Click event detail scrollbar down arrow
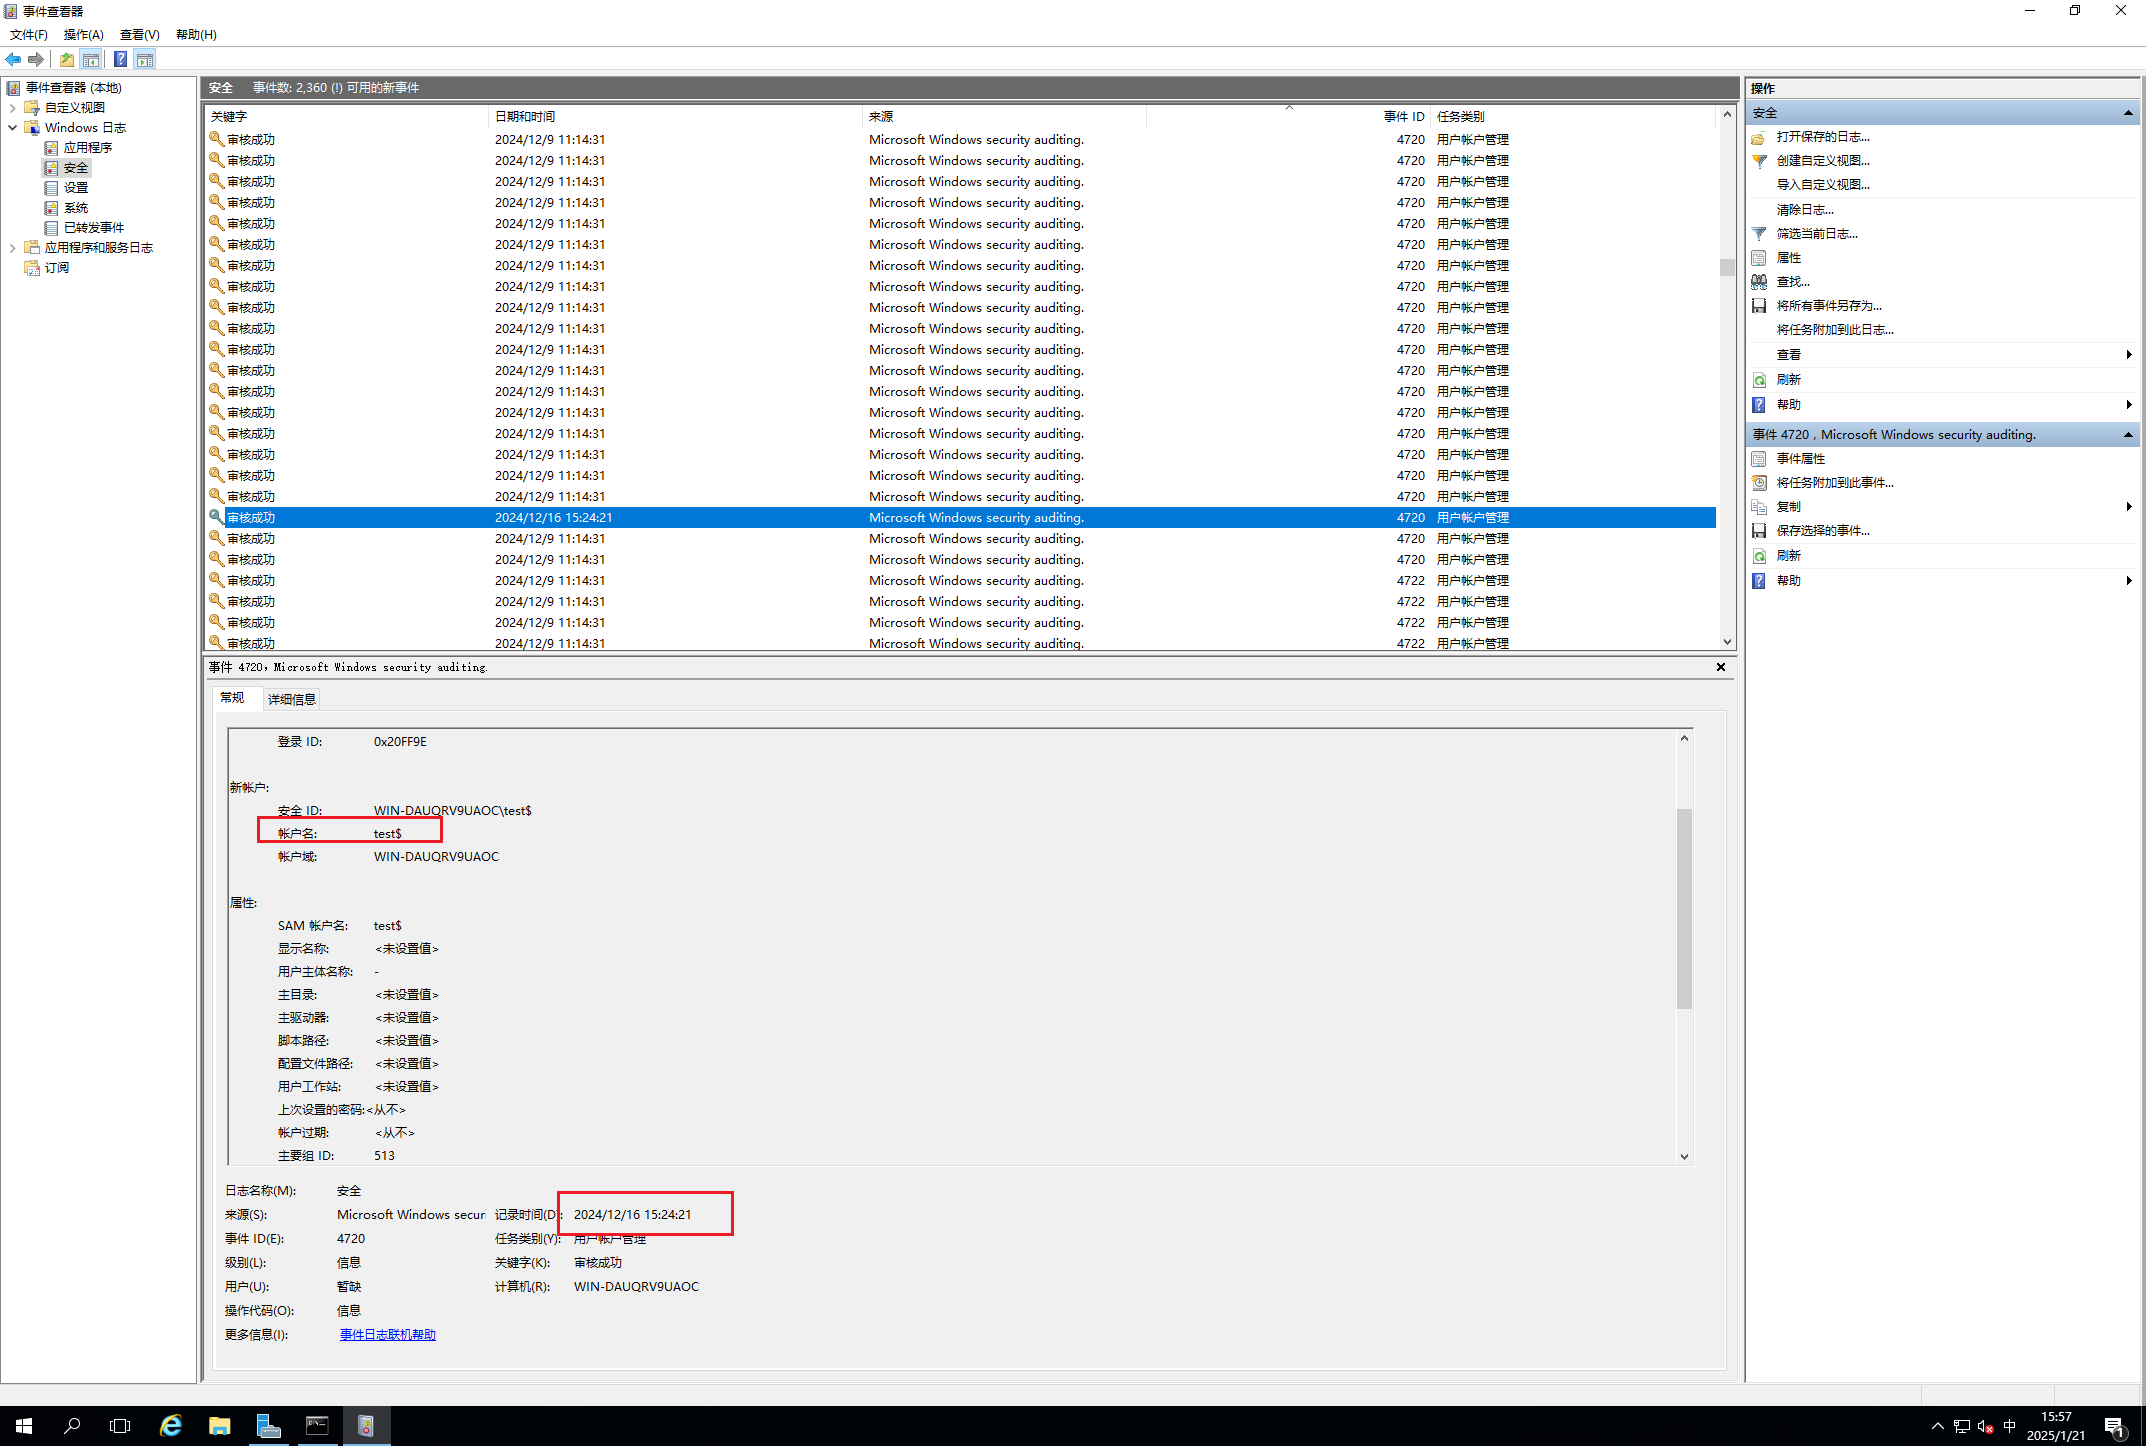This screenshot has width=2146, height=1446. (x=1684, y=1157)
